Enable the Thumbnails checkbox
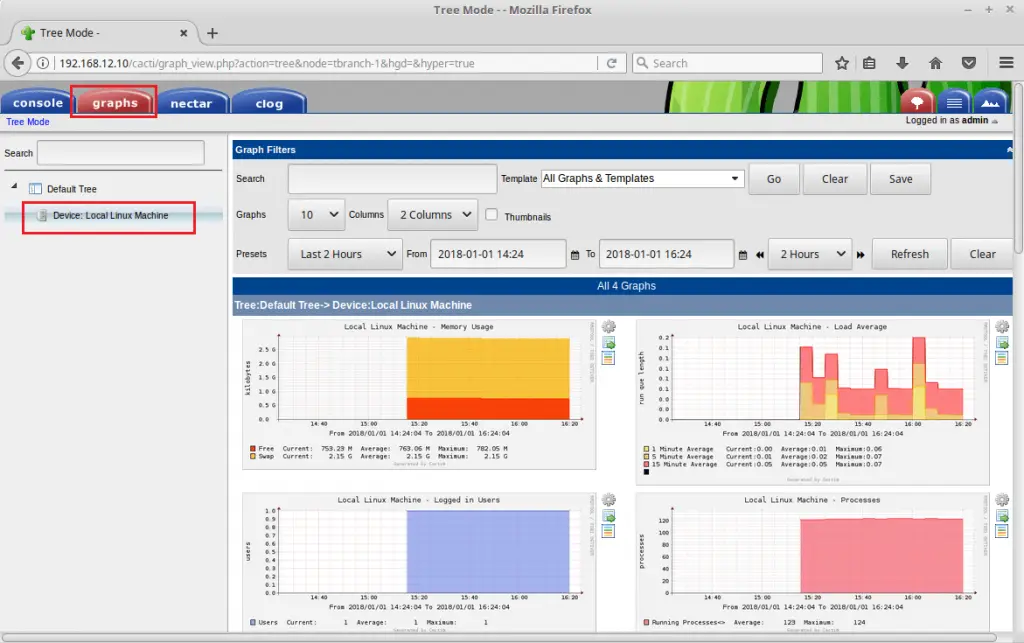This screenshot has width=1024, height=643. (491, 215)
